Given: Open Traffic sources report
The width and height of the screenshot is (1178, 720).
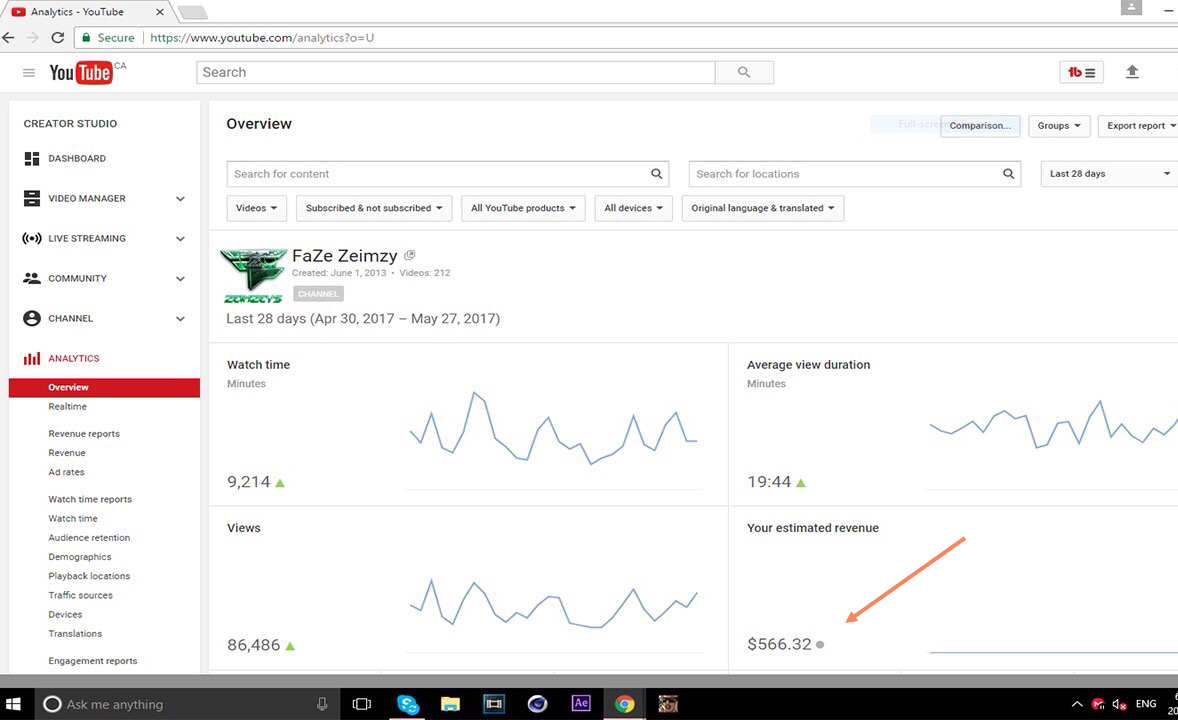Looking at the screenshot, I should (x=80, y=595).
